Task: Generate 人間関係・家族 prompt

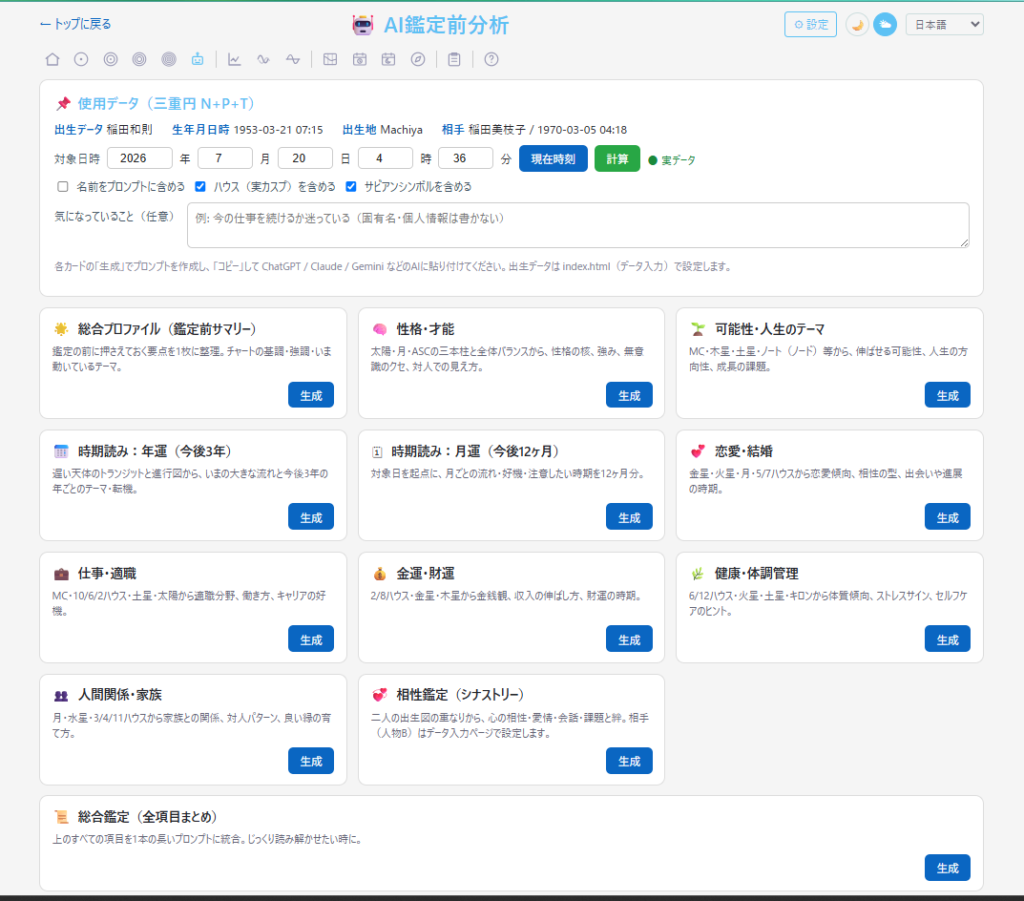Action: [311, 761]
